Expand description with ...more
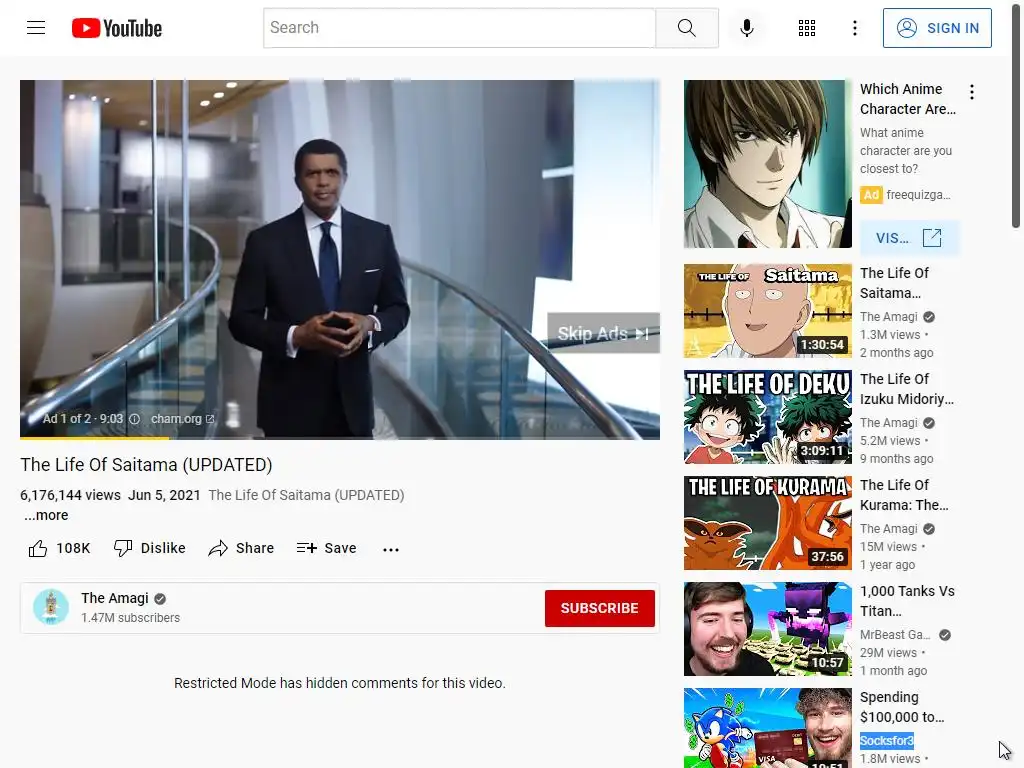 click(x=46, y=515)
